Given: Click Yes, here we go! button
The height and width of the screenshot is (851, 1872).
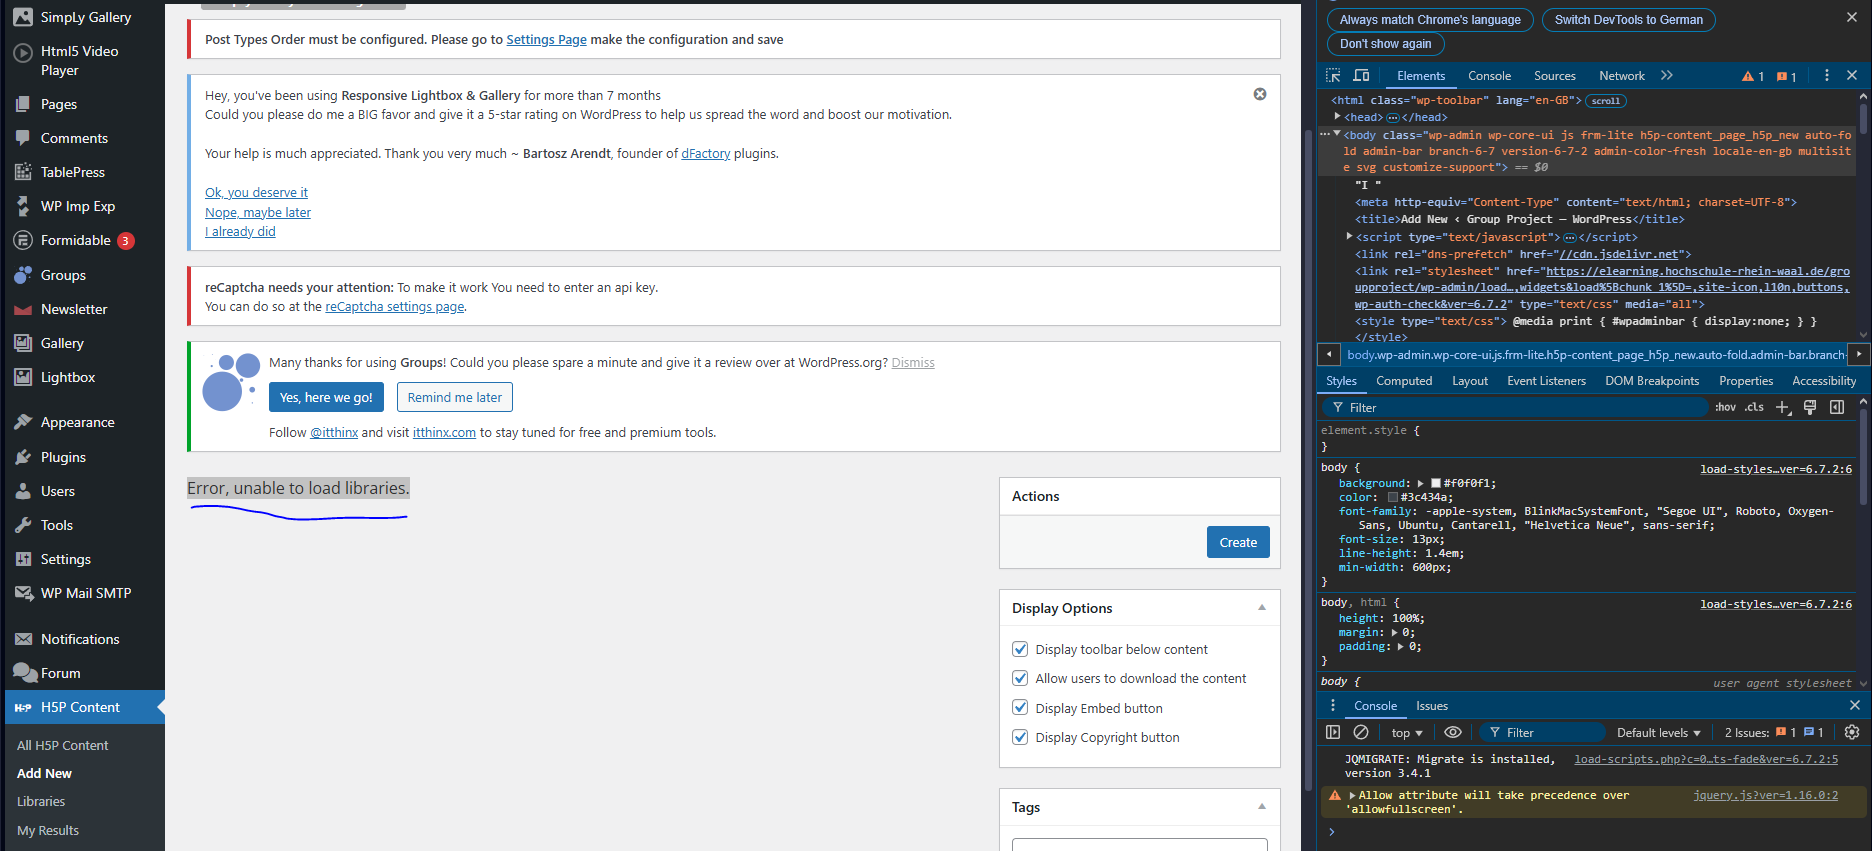Looking at the screenshot, I should click(x=326, y=397).
